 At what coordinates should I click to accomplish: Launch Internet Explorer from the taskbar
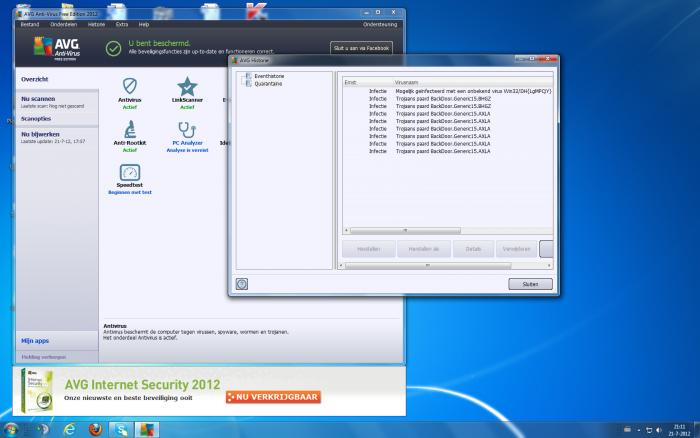click(x=69, y=430)
